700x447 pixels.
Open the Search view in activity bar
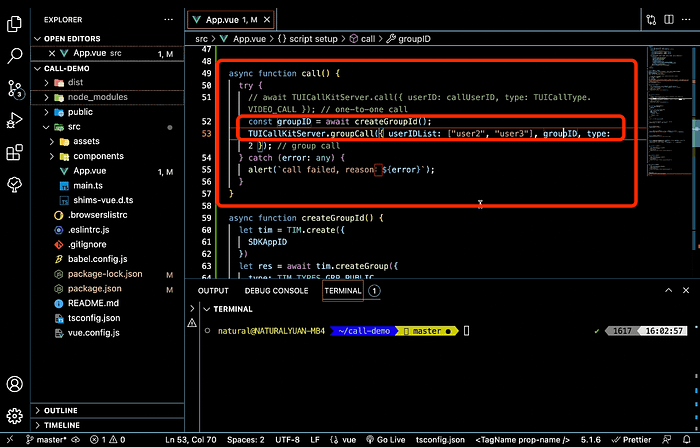tap(15, 55)
